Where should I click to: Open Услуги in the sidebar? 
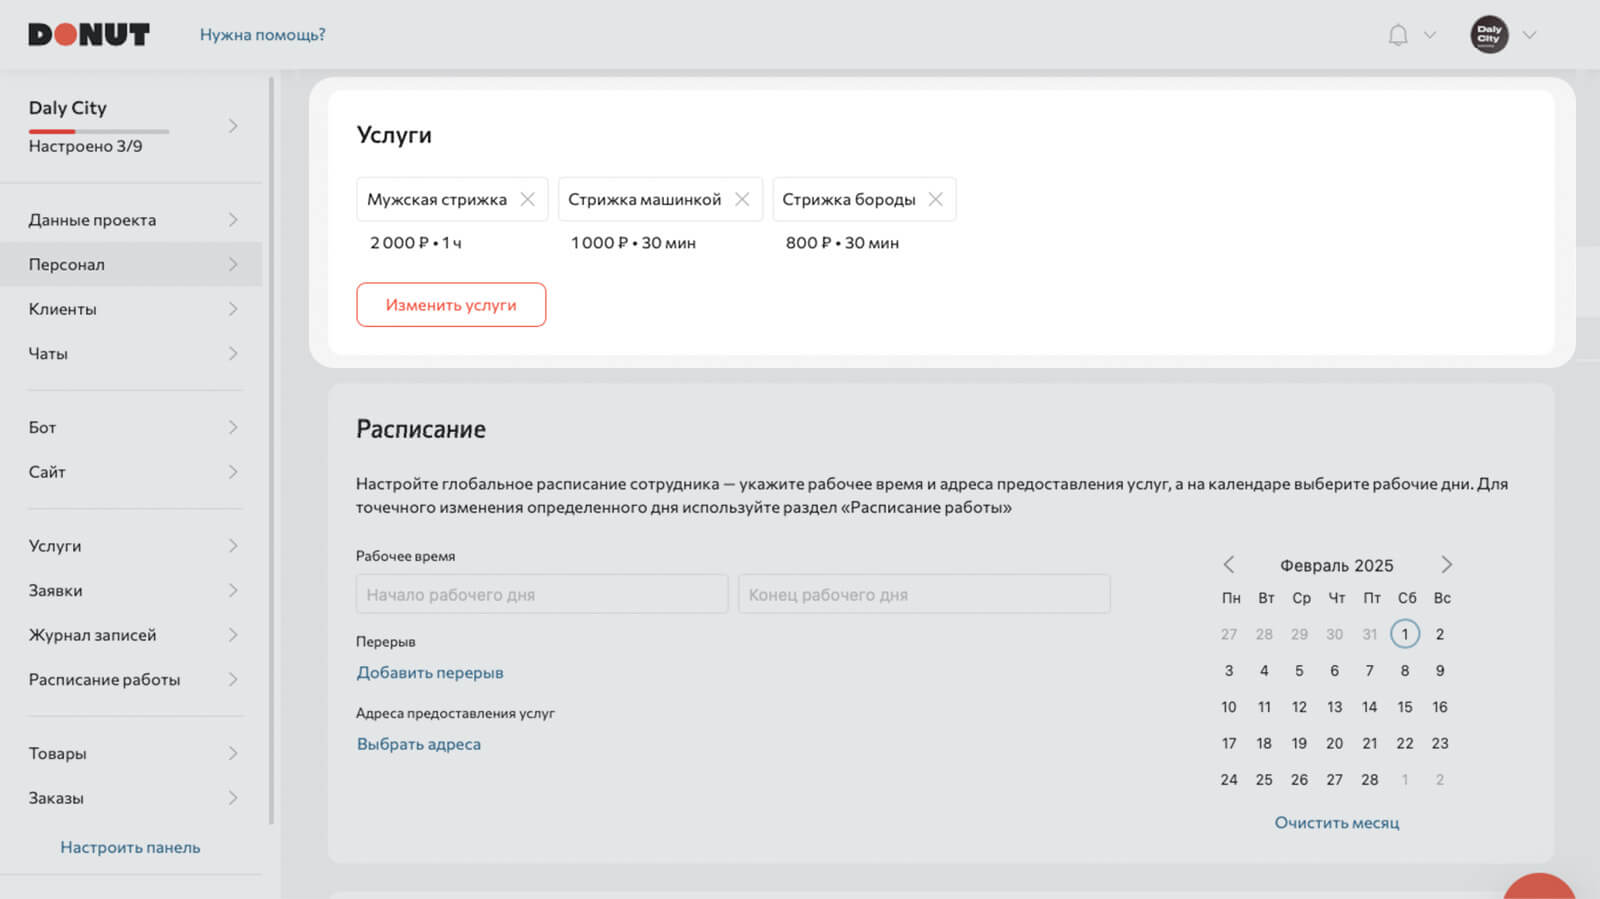click(131, 546)
